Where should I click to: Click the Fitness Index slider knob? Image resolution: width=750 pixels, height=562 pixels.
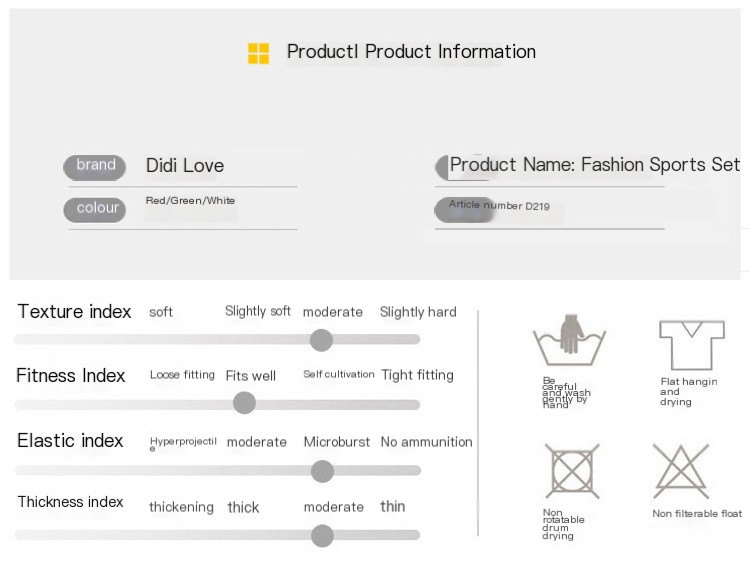(244, 403)
